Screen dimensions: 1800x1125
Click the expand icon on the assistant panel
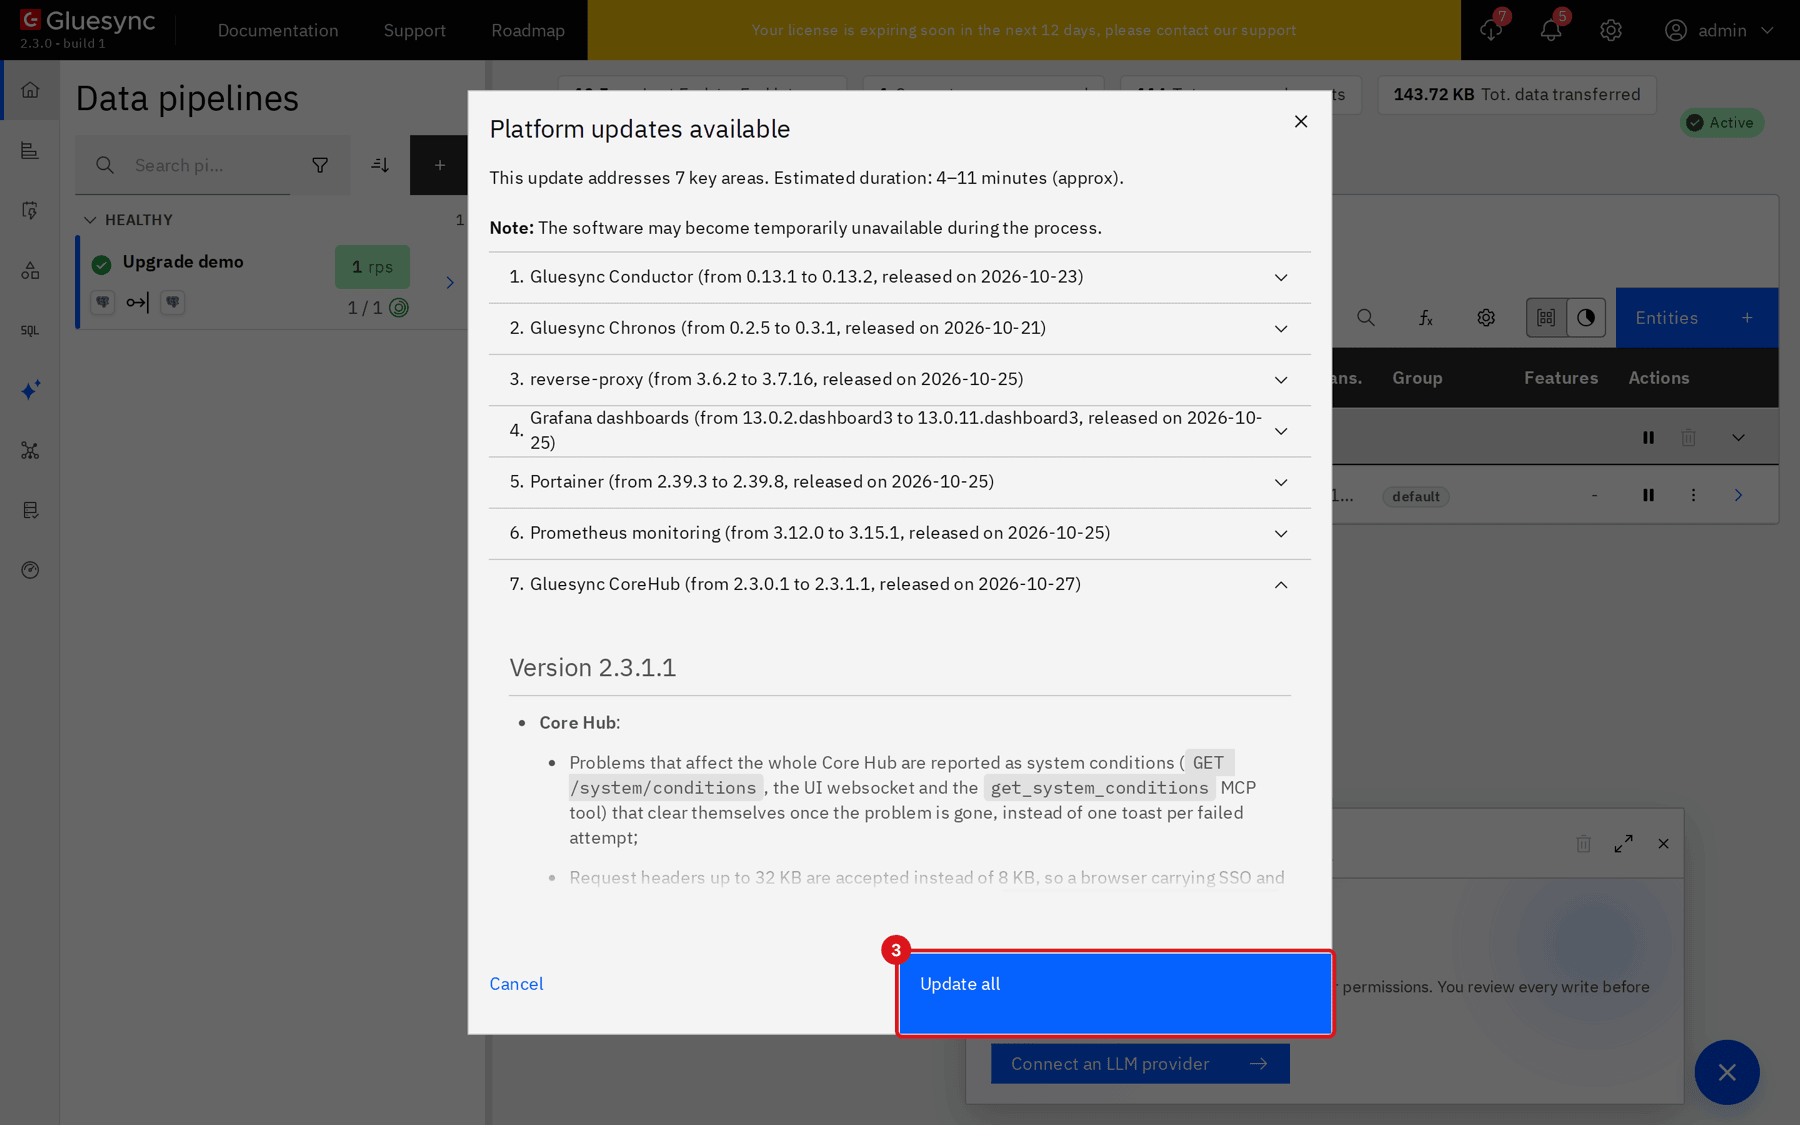(1624, 844)
